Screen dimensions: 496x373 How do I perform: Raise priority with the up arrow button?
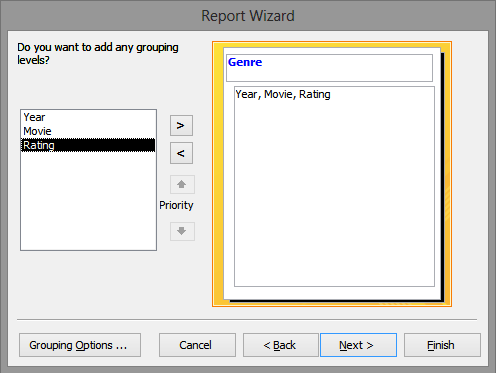[182, 184]
